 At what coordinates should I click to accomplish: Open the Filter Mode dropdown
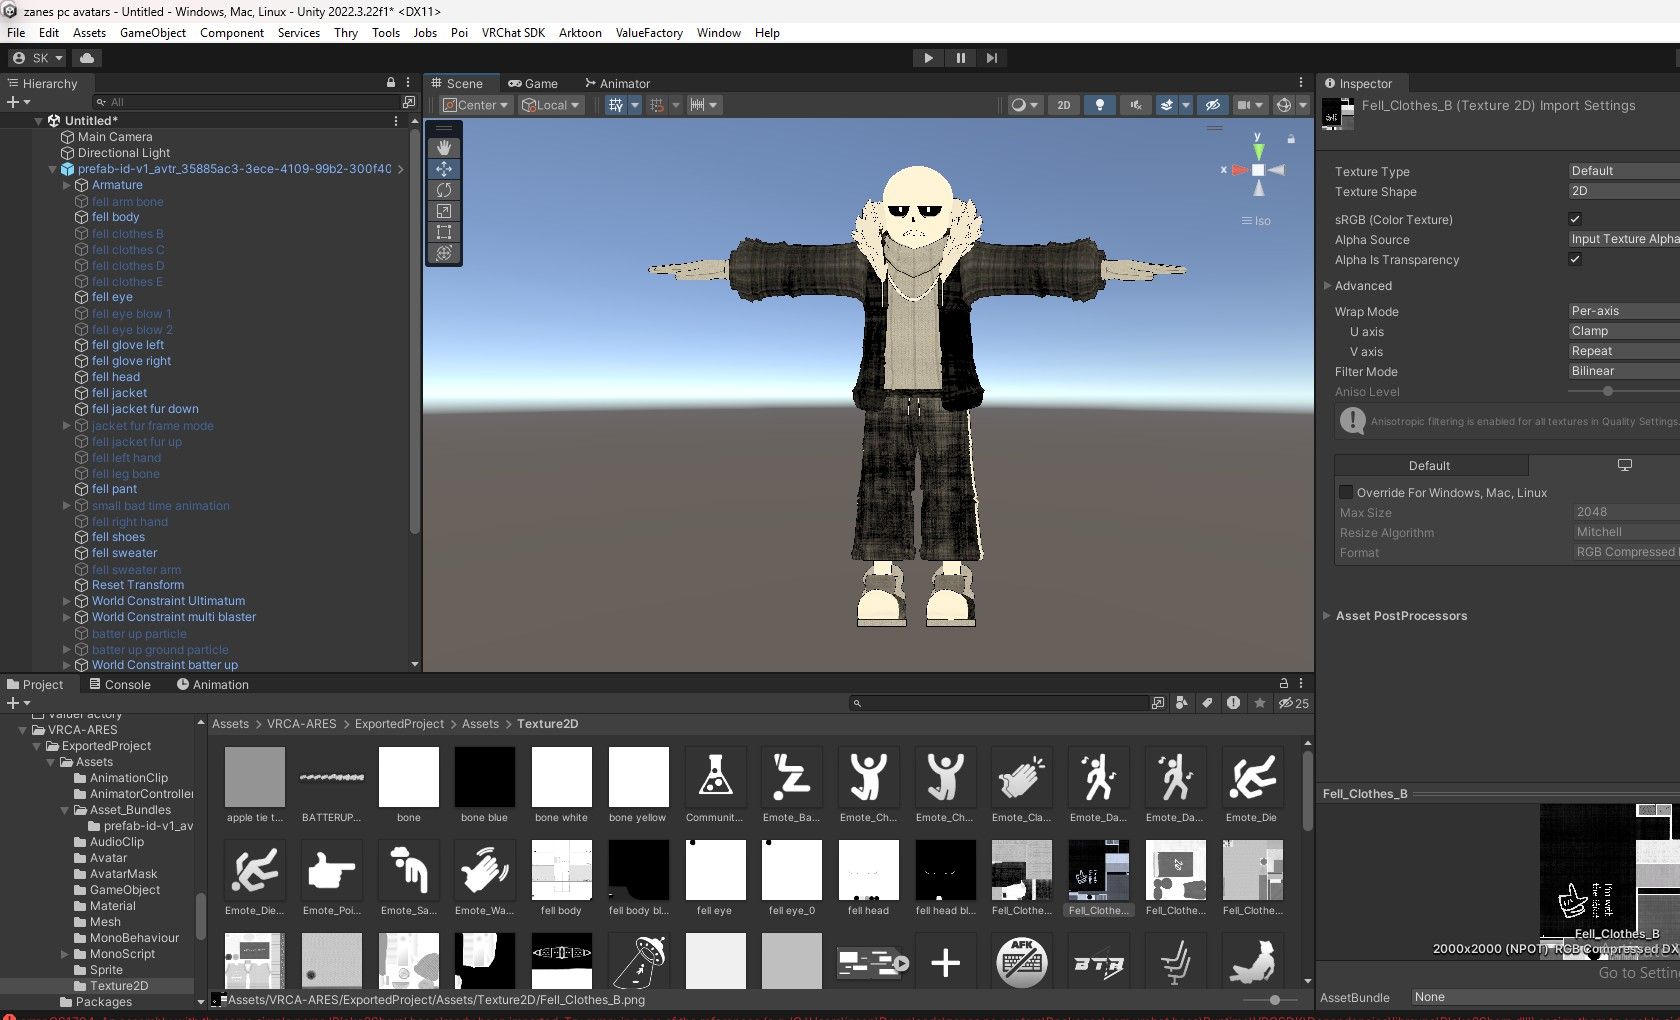tap(1623, 371)
